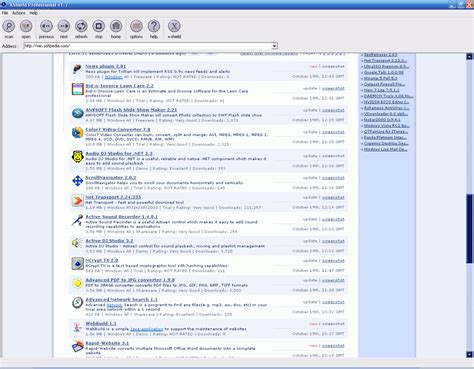This screenshot has height=369, width=474.
Task: Click the WebBuild icon
Action: [x=77, y=327]
